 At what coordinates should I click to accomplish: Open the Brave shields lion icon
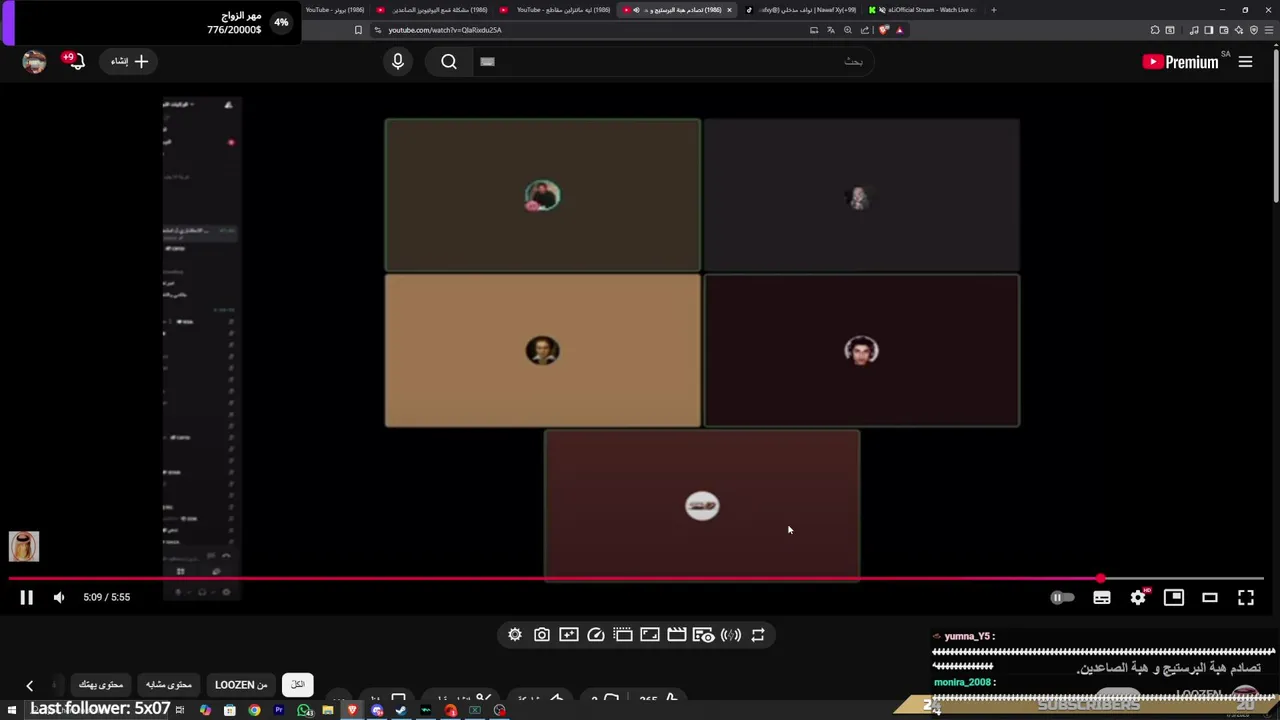pyautogui.click(x=883, y=30)
